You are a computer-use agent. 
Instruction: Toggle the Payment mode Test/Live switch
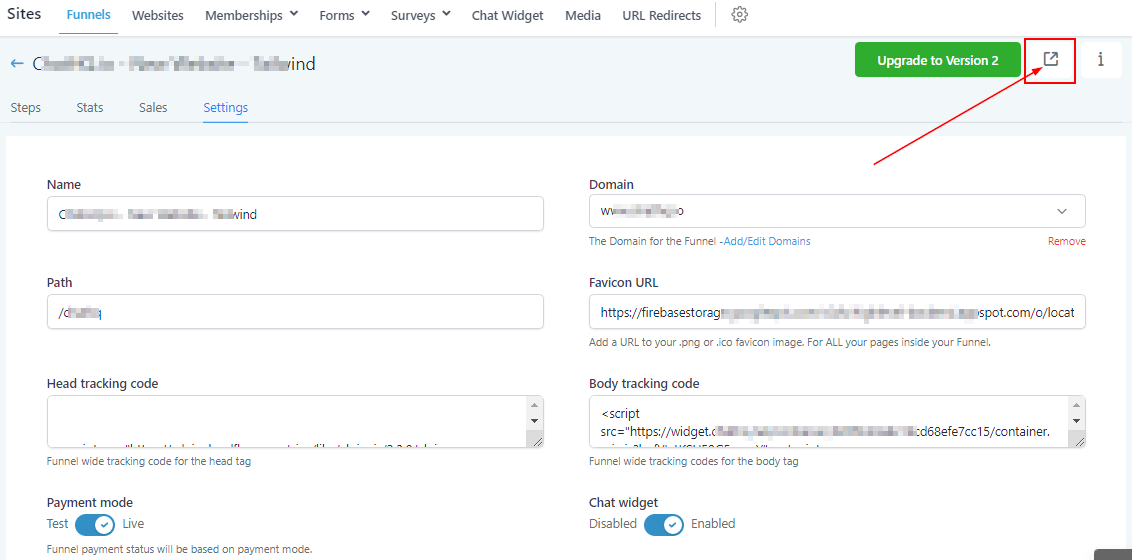(x=95, y=524)
